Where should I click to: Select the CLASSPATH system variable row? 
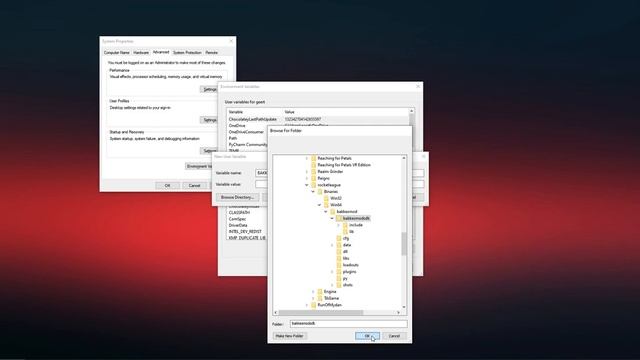pos(247,213)
